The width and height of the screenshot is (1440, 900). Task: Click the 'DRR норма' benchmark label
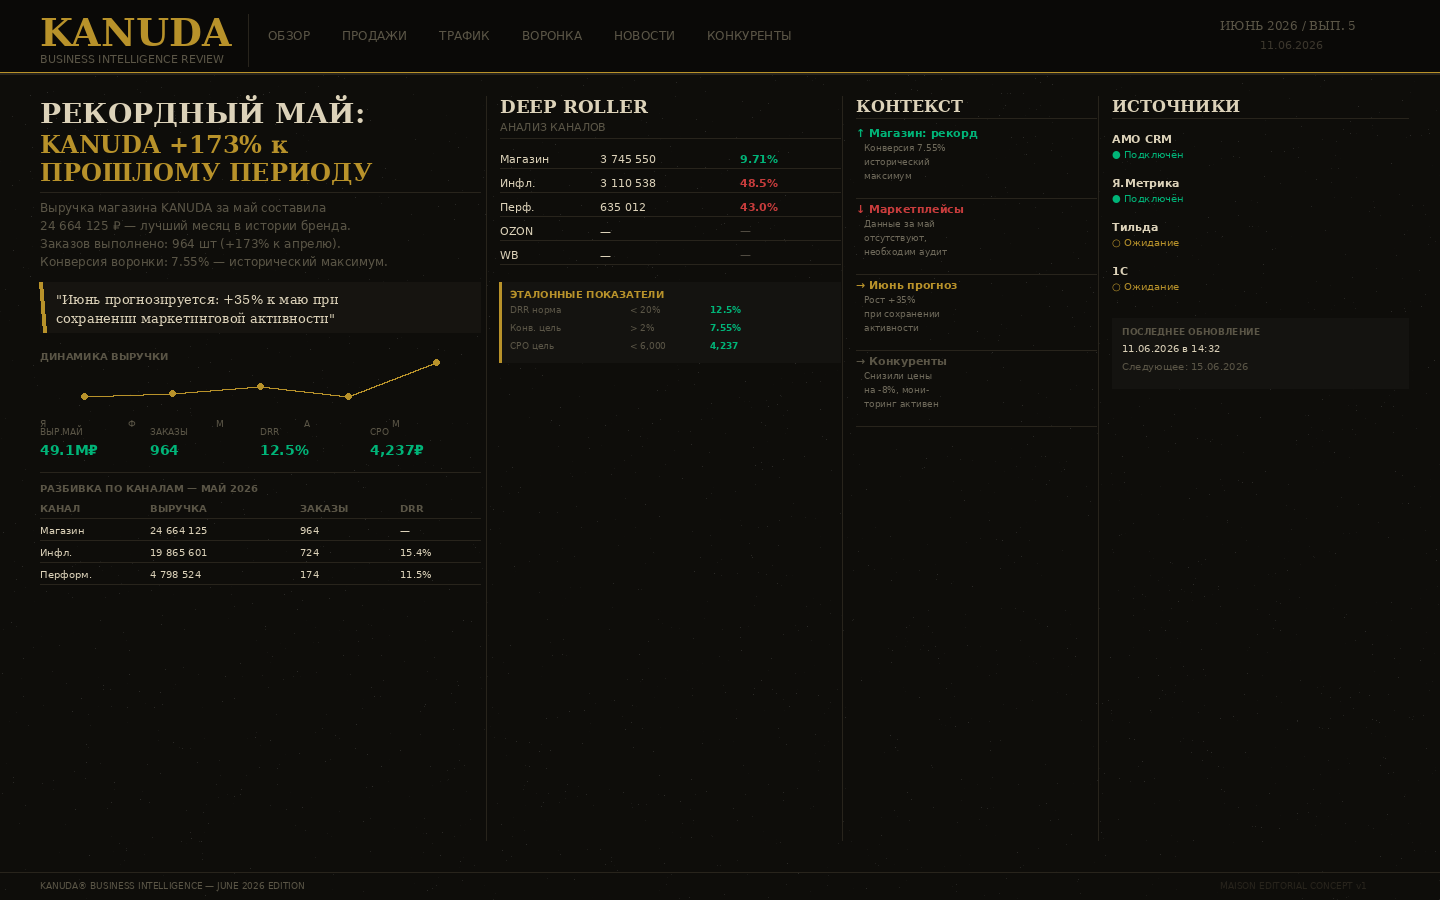[536, 310]
